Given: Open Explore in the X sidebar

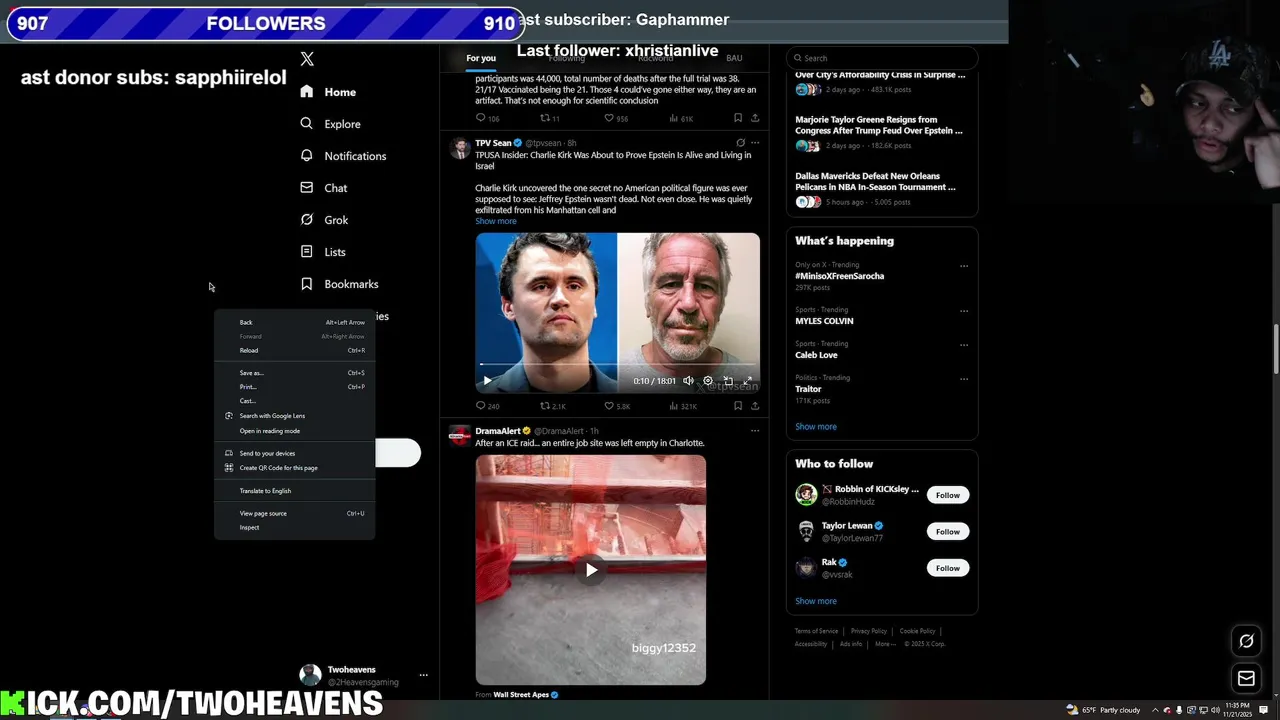Looking at the screenshot, I should point(330,124).
